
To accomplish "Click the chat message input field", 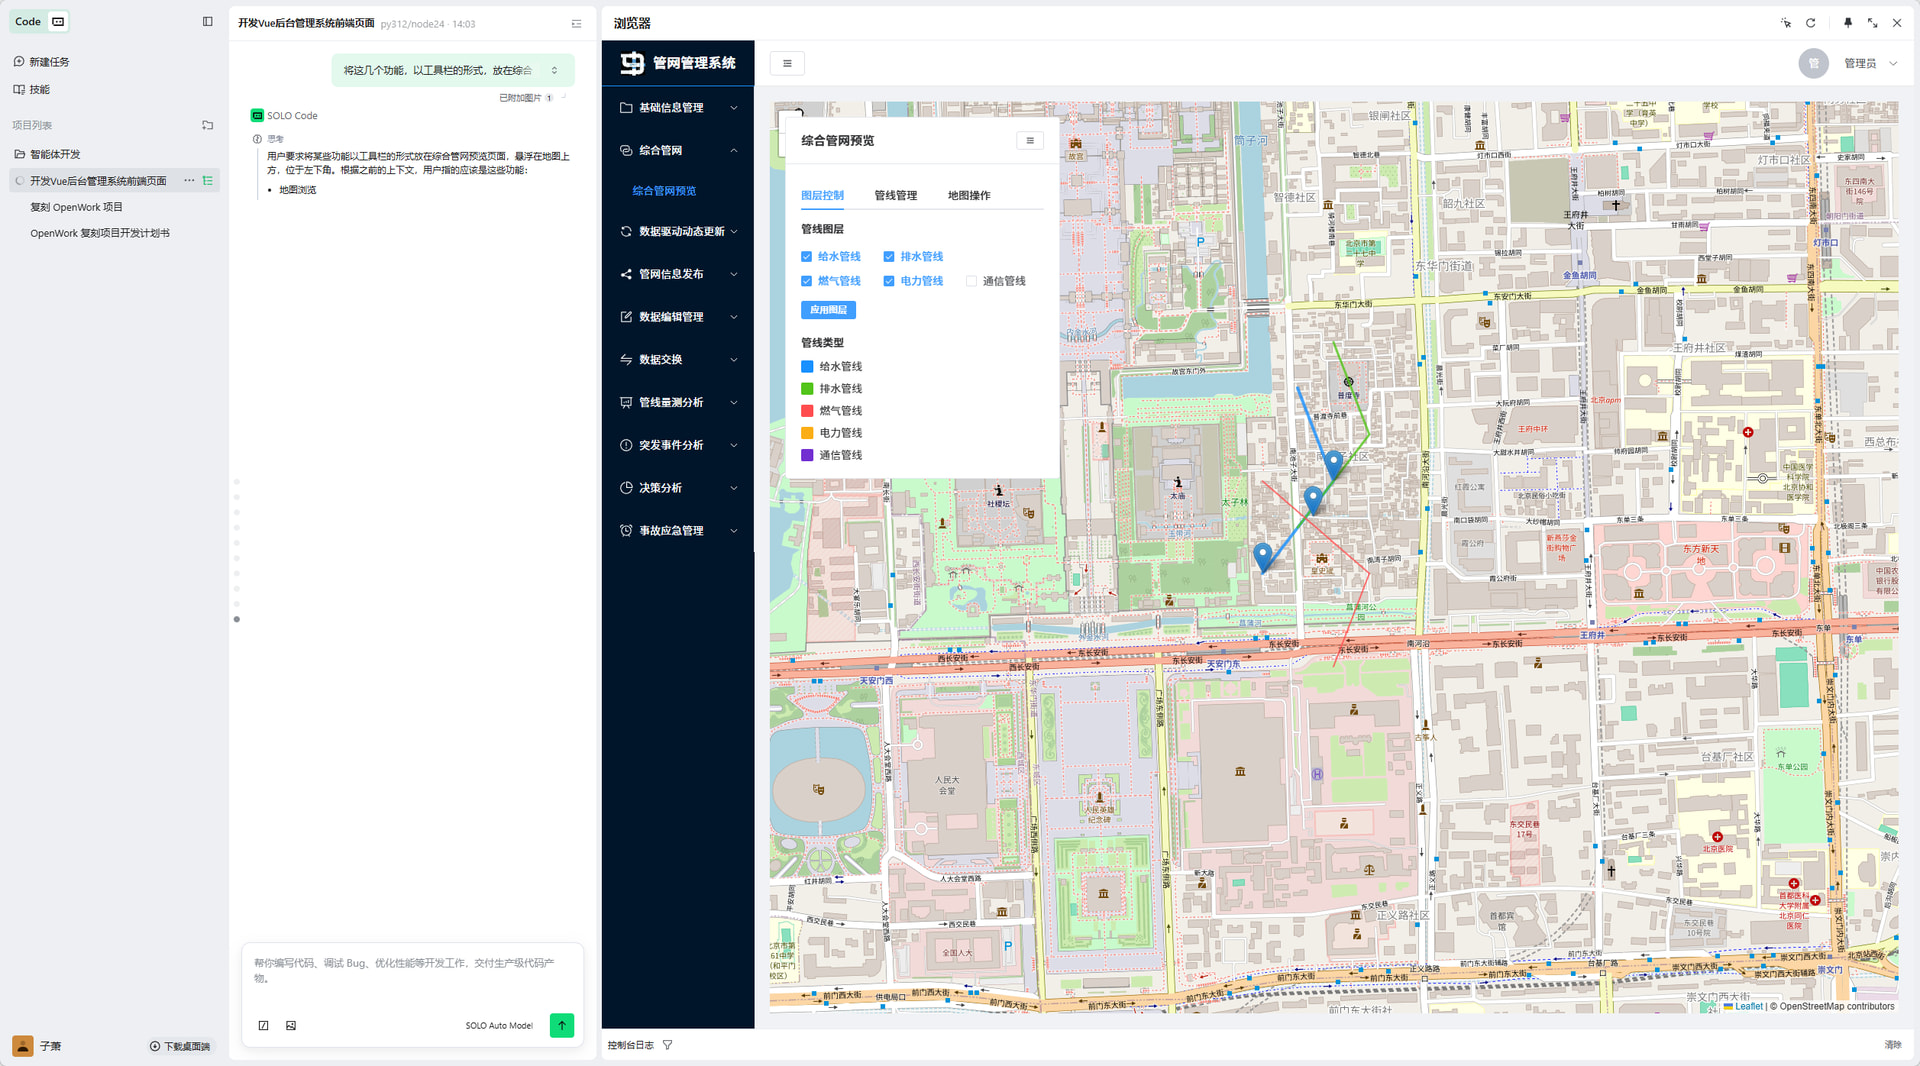I will (411, 970).
